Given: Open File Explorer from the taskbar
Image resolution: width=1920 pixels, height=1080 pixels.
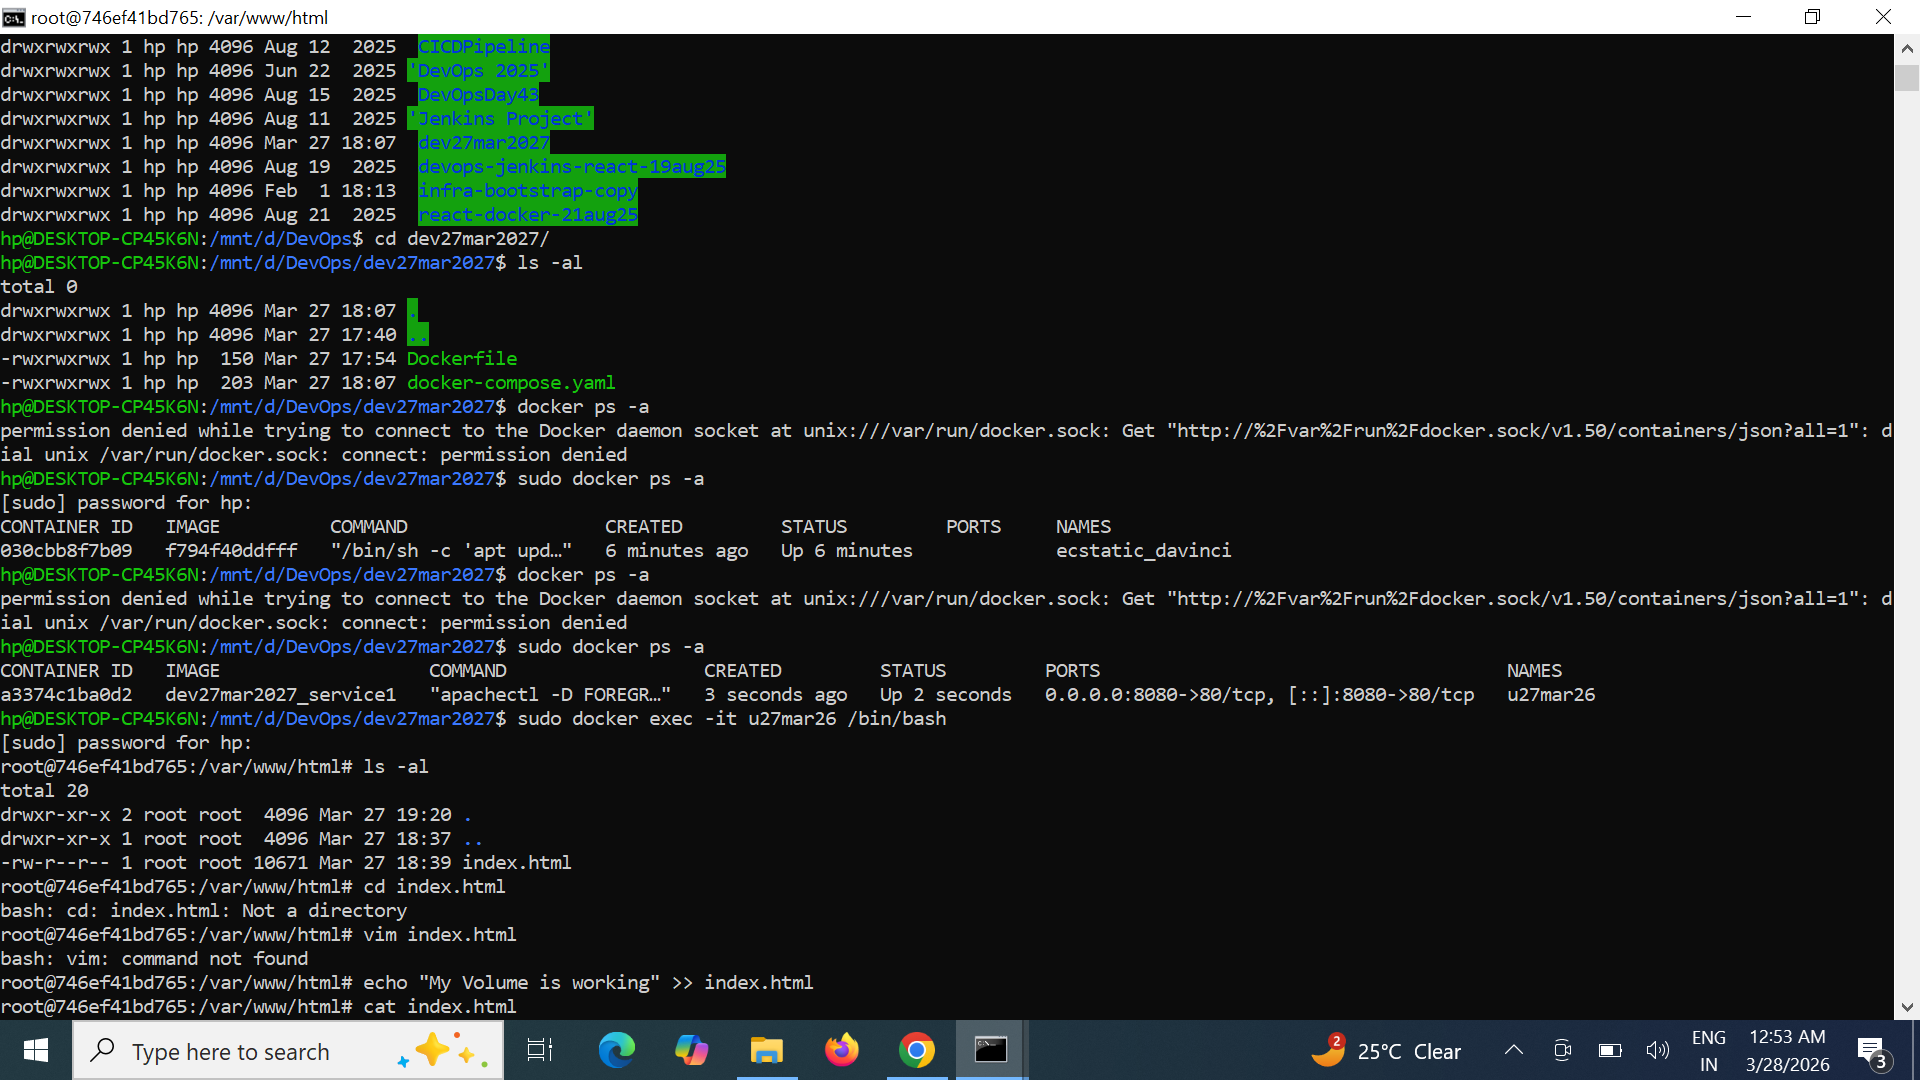Looking at the screenshot, I should point(766,1051).
